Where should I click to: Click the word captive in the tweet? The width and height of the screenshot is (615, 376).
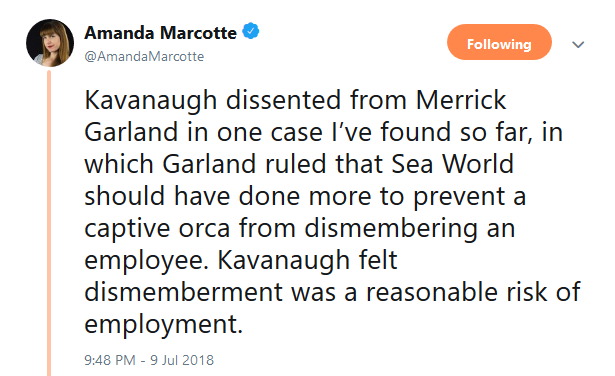click(x=127, y=229)
